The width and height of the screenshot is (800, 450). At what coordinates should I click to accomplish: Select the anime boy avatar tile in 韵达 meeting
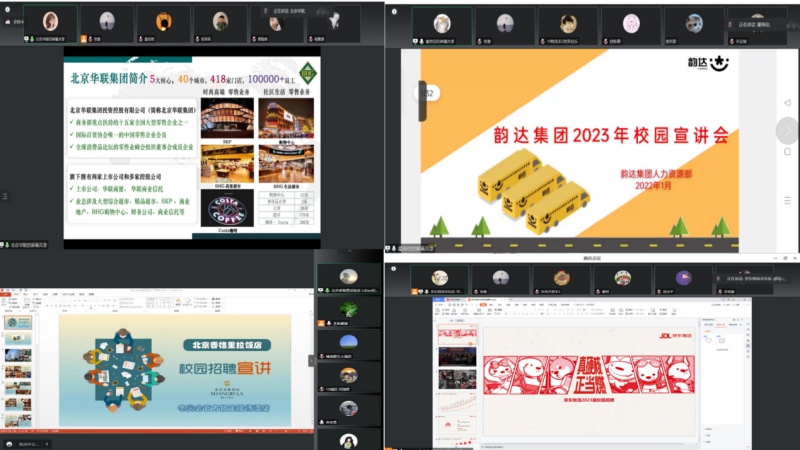[568, 26]
